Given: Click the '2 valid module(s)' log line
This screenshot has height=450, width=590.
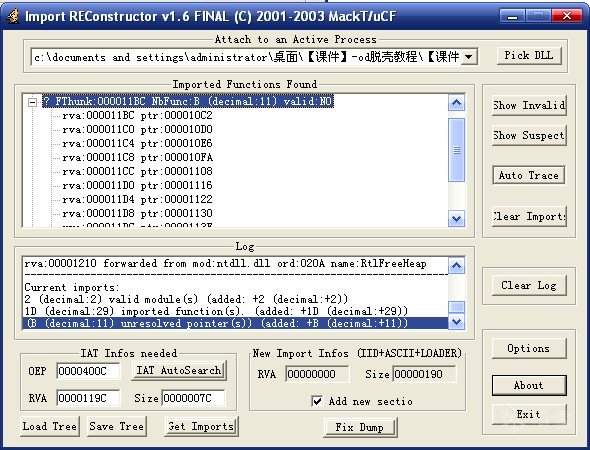Looking at the screenshot, I should (186, 299).
